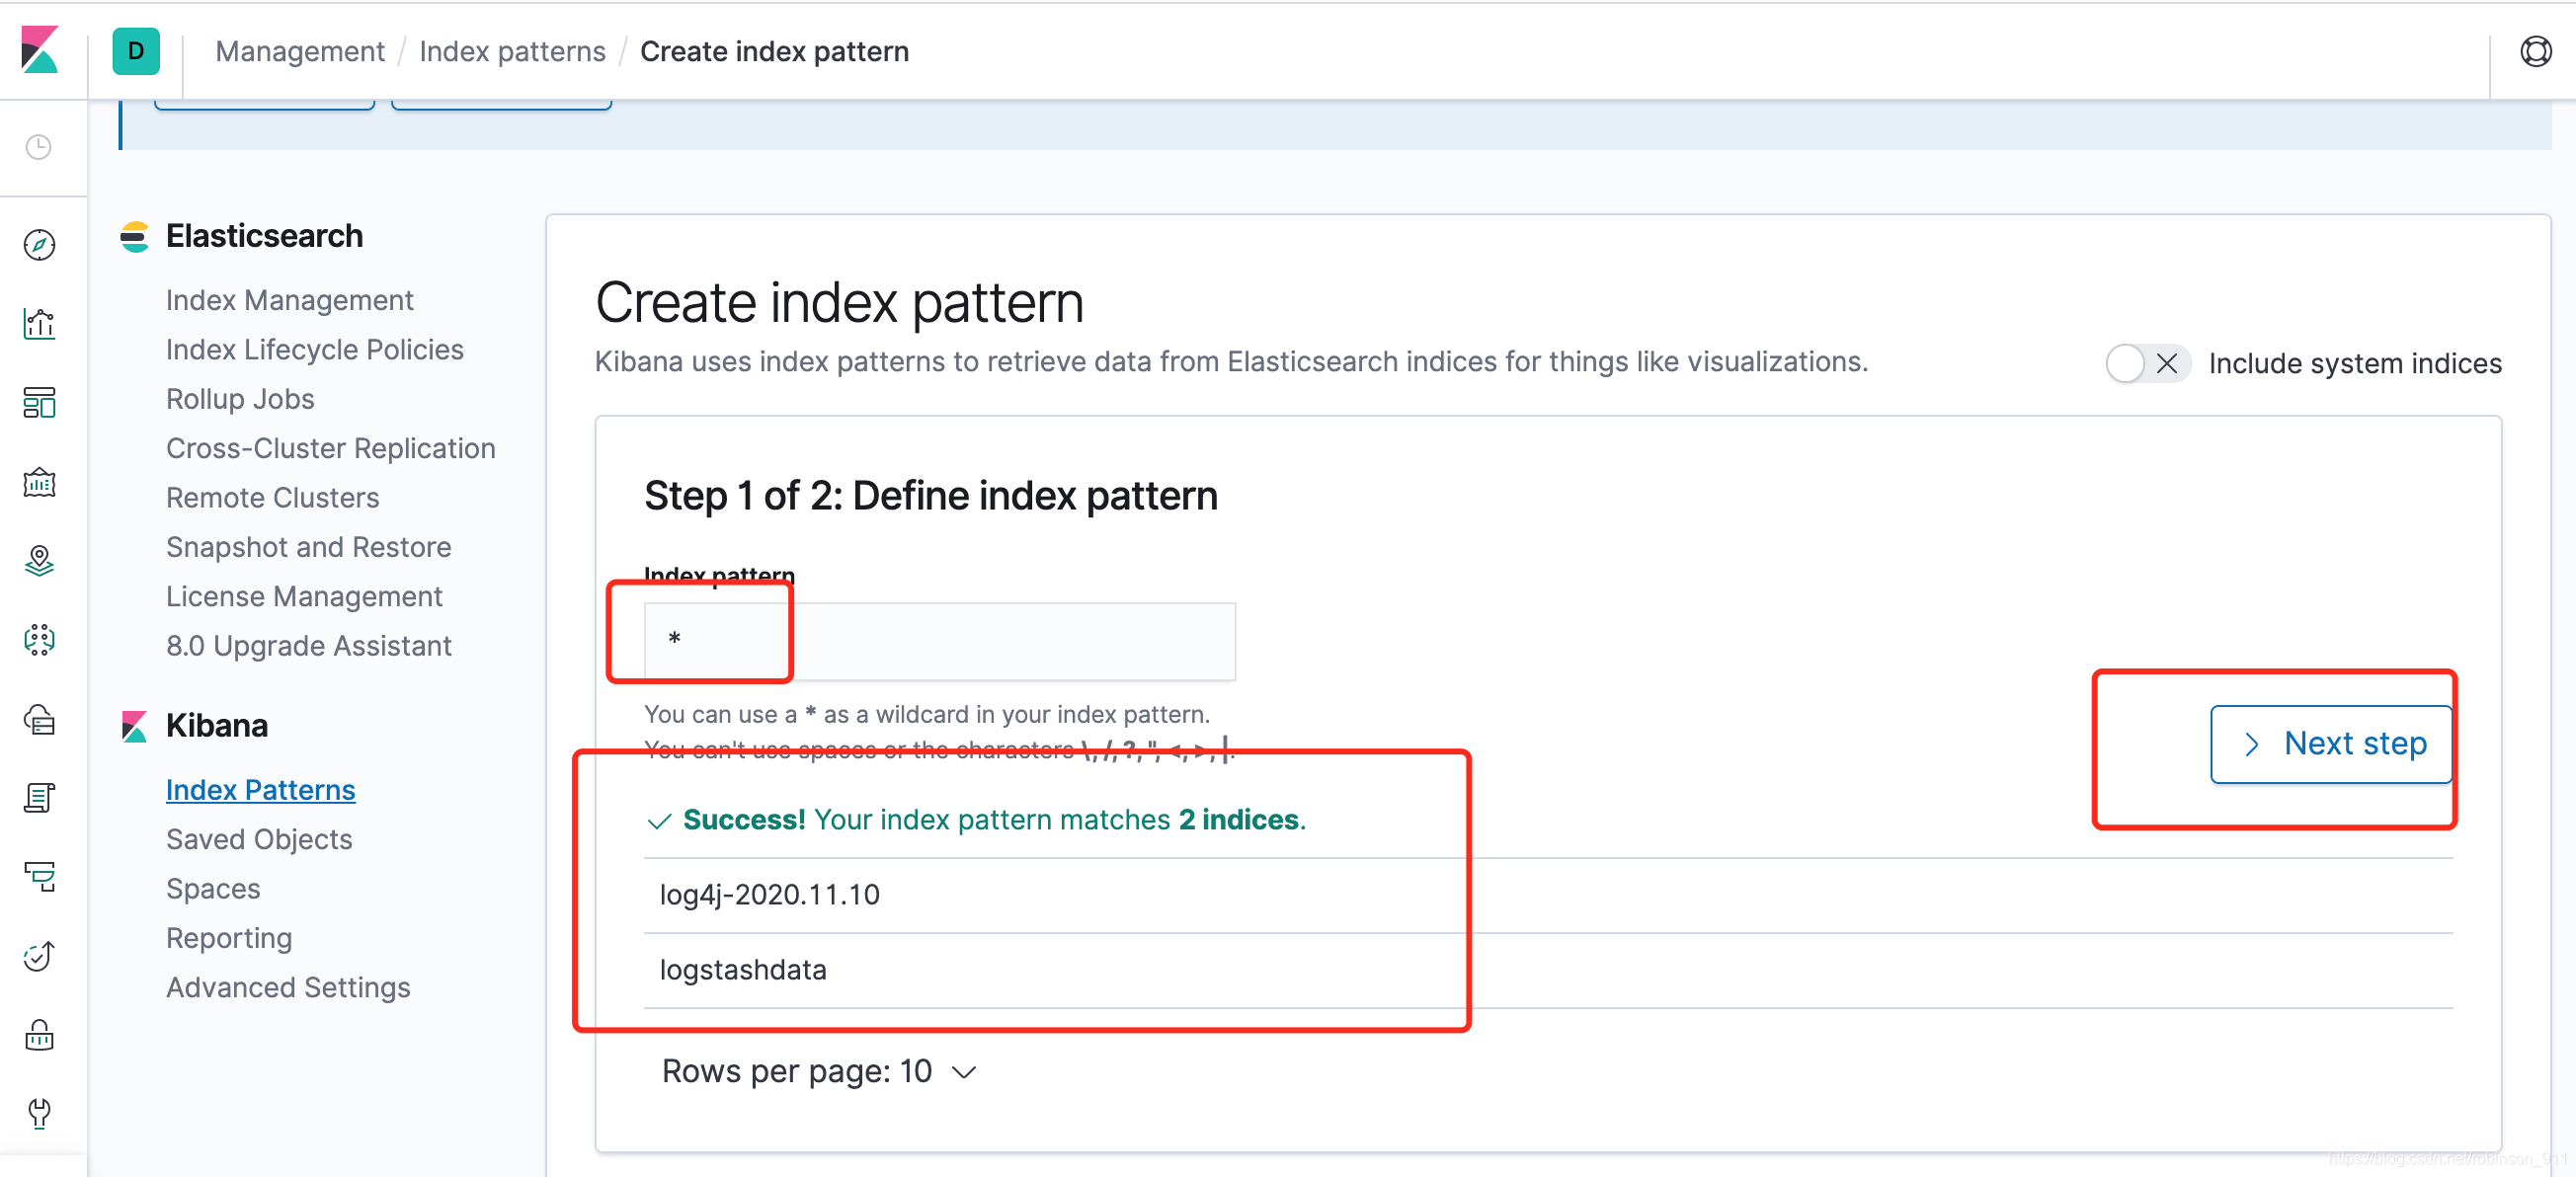The image size is (2576, 1177).
Task: Click the Index pattern input field
Action: tap(940, 641)
